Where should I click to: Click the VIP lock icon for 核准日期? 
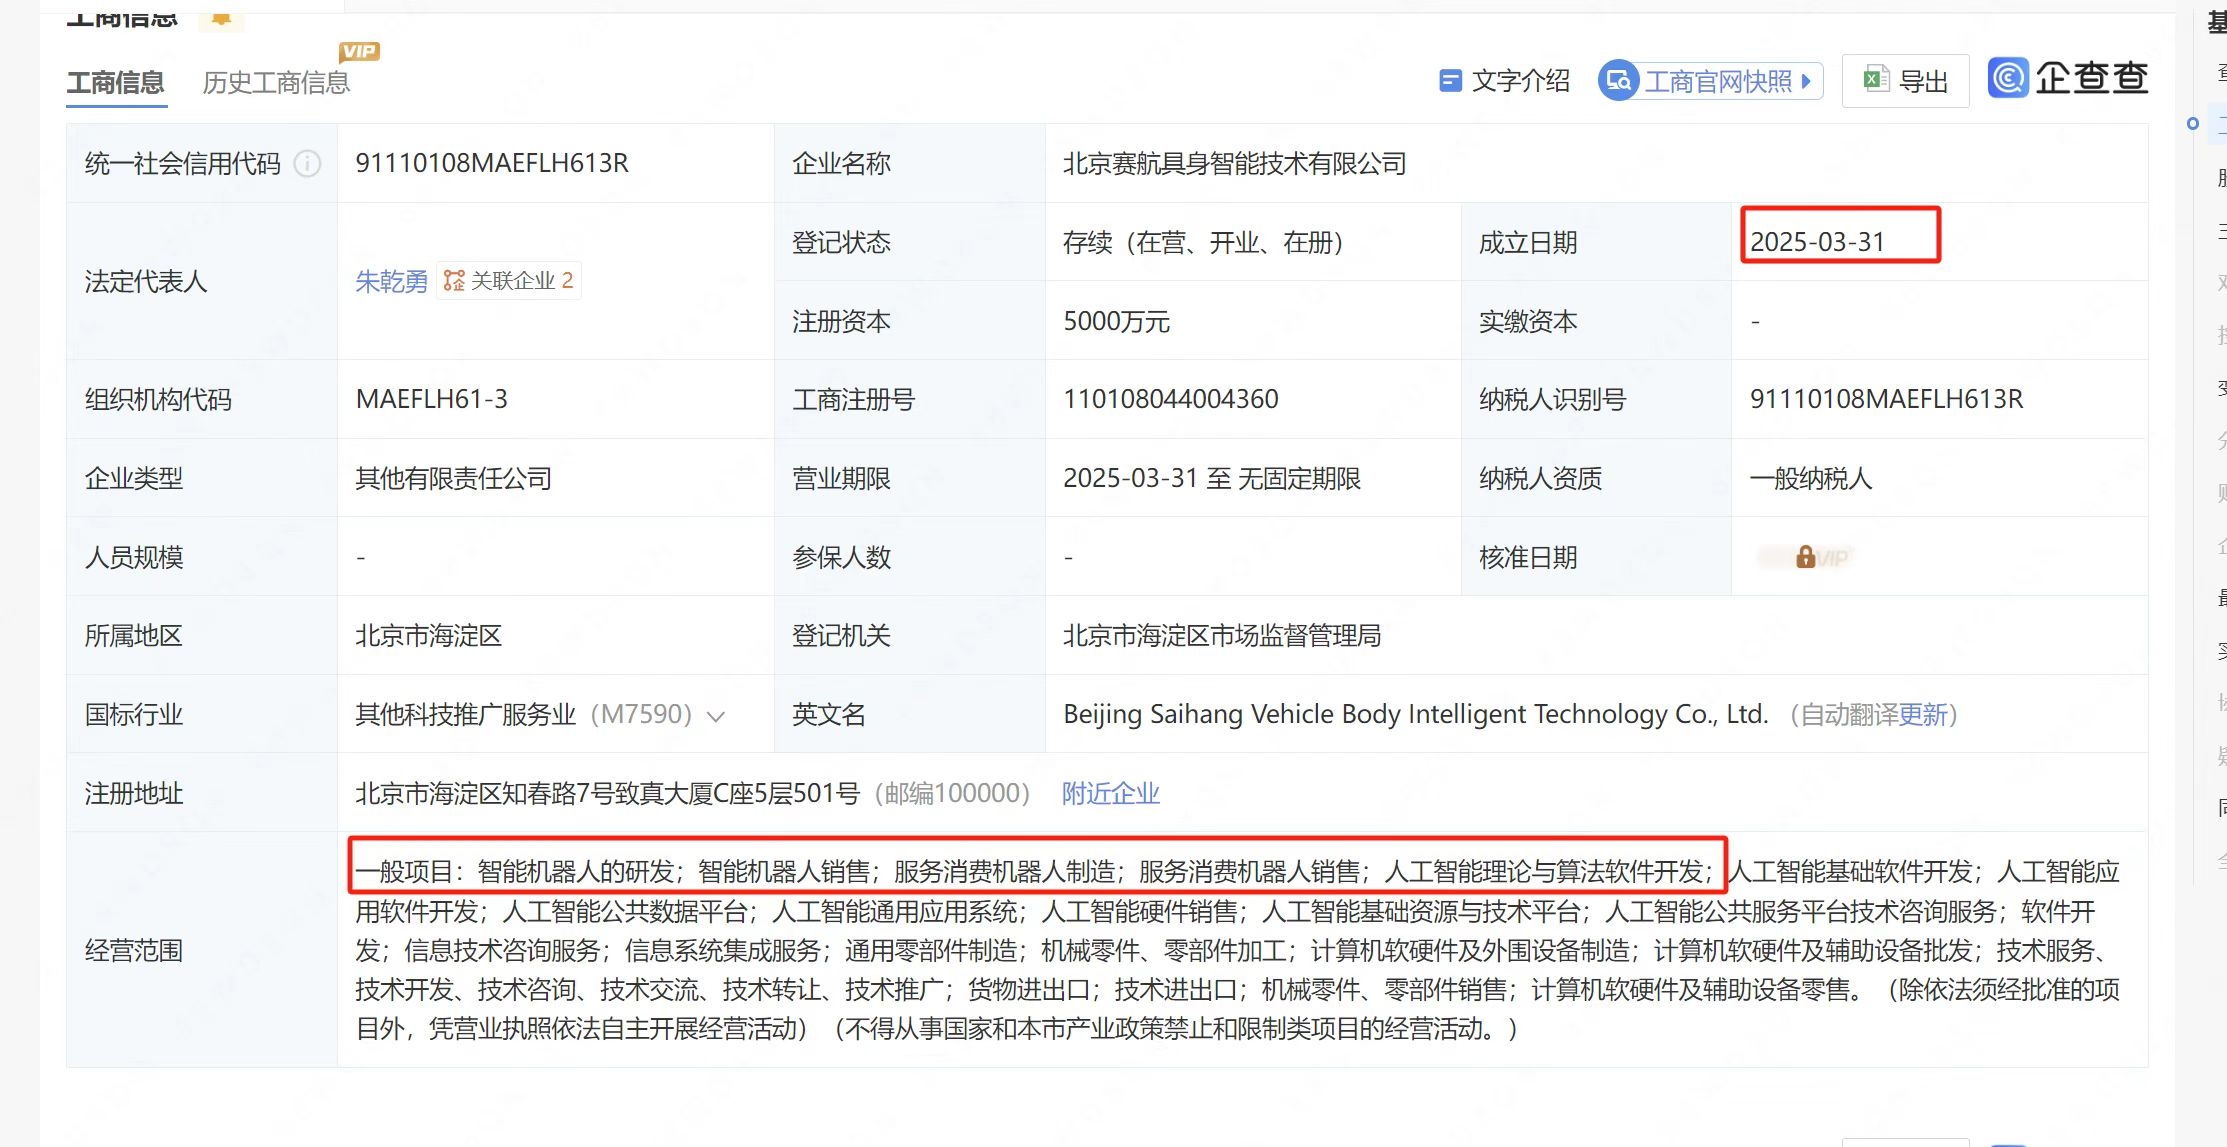tap(1805, 557)
